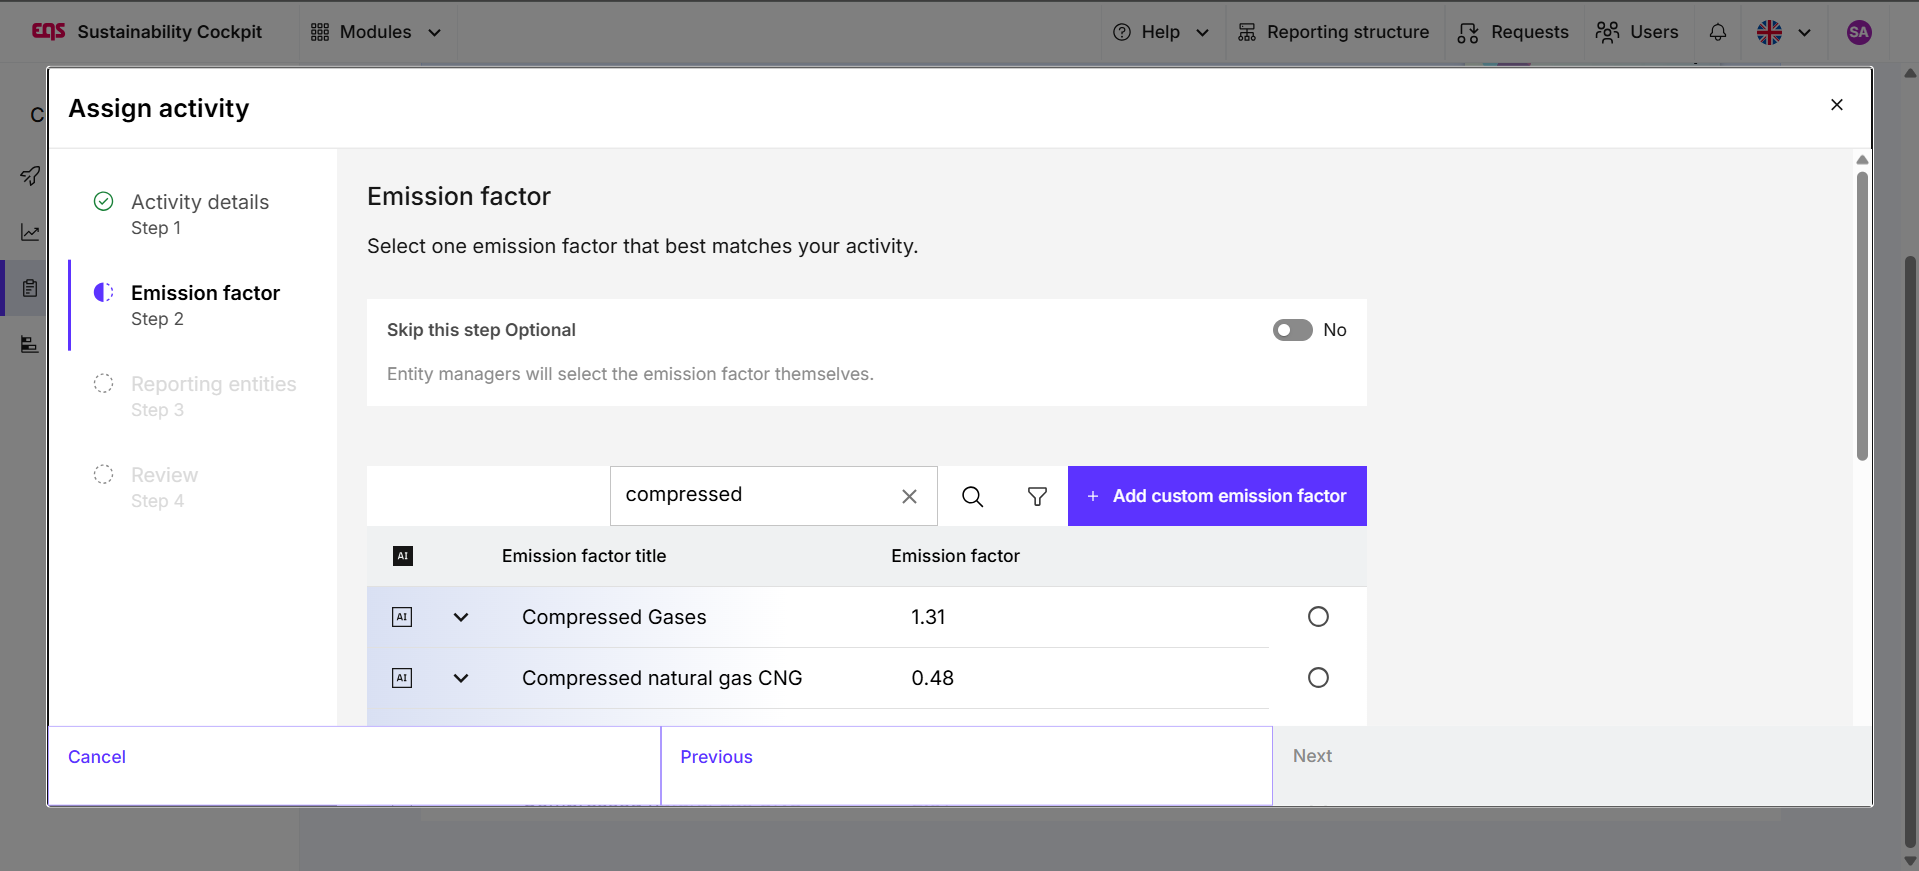Open the Reporting structure menu item

[1333, 32]
